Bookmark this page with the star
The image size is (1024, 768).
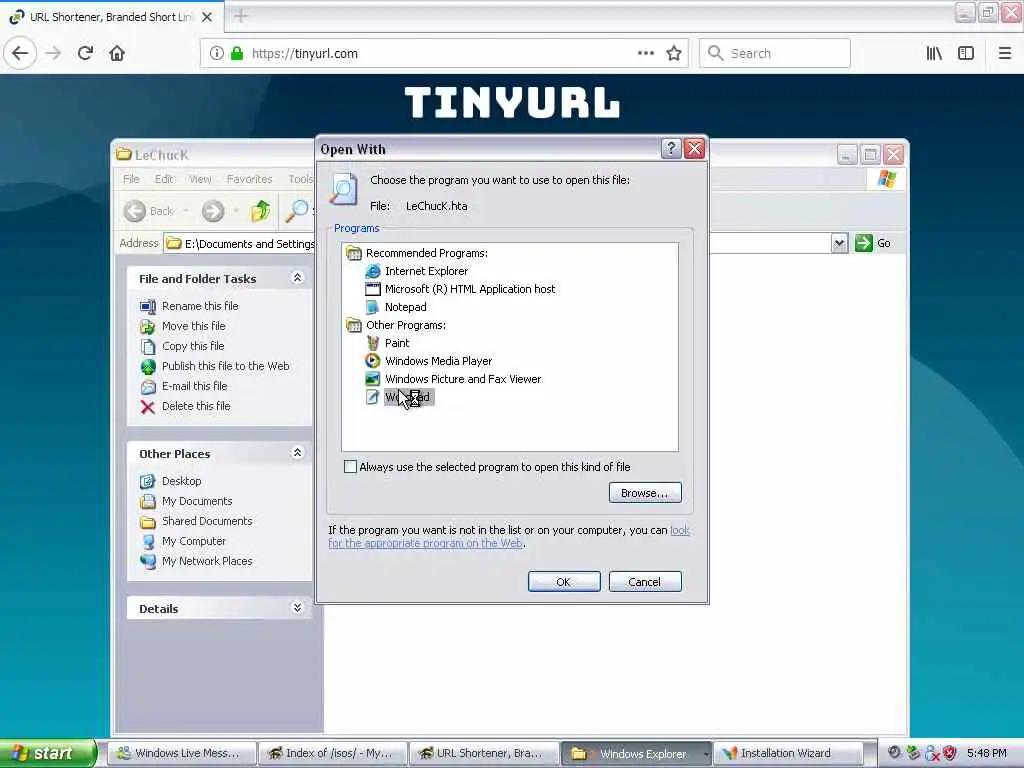674,53
